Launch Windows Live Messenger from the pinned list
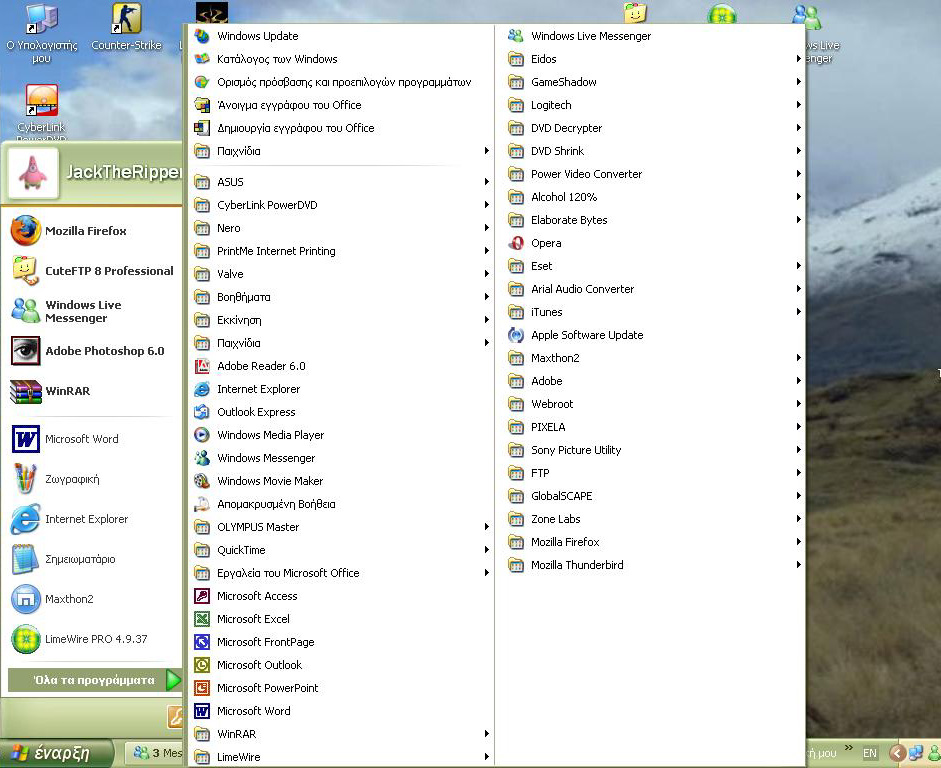Image resolution: width=941 pixels, height=768 pixels. click(91, 311)
